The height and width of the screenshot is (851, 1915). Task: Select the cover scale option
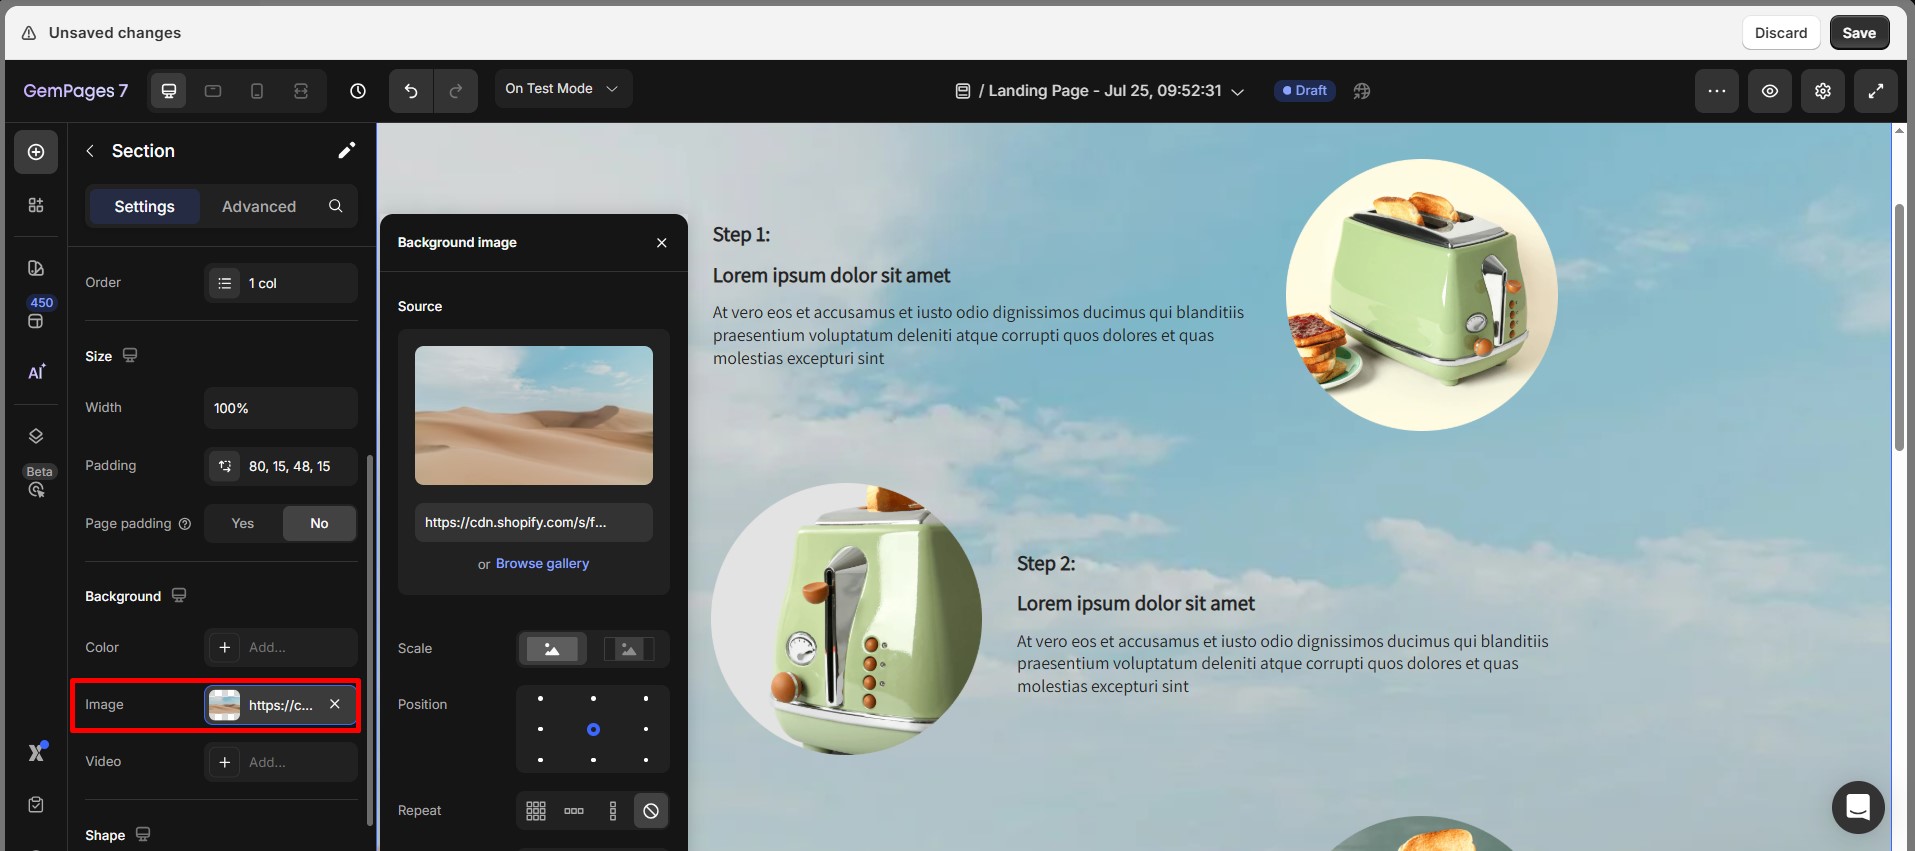click(x=552, y=649)
